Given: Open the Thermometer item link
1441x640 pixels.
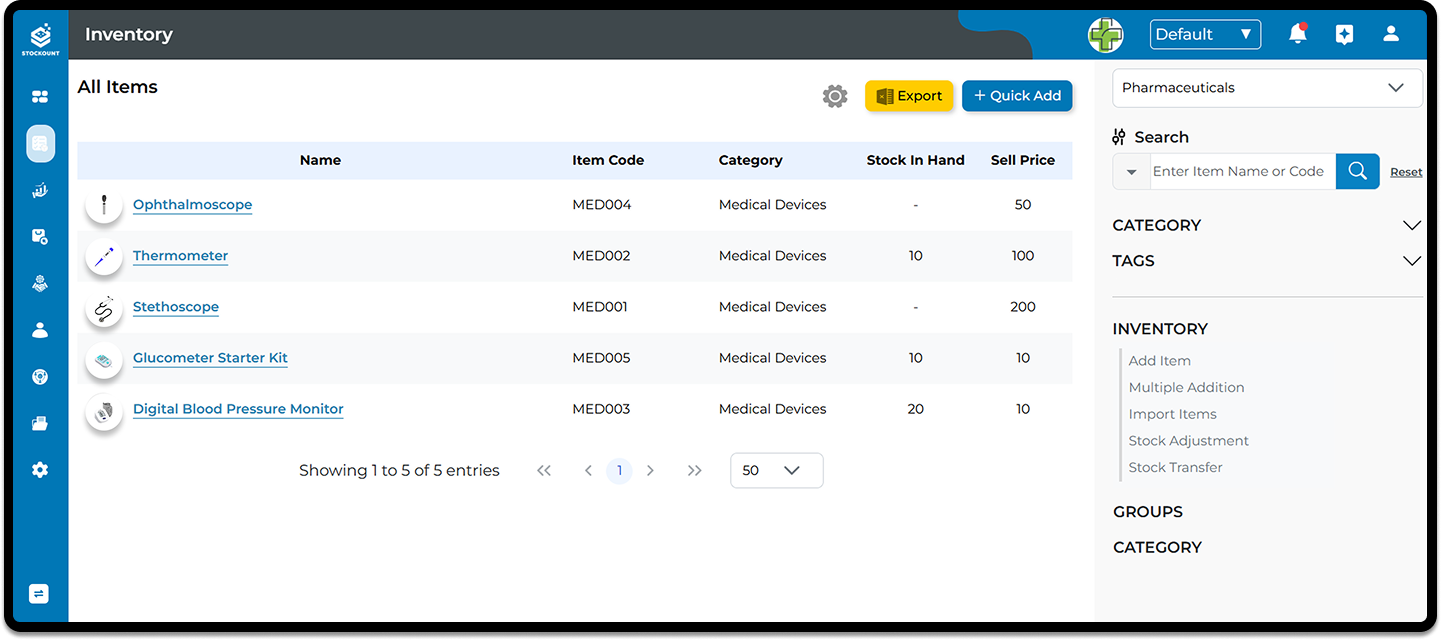Looking at the screenshot, I should click(180, 255).
